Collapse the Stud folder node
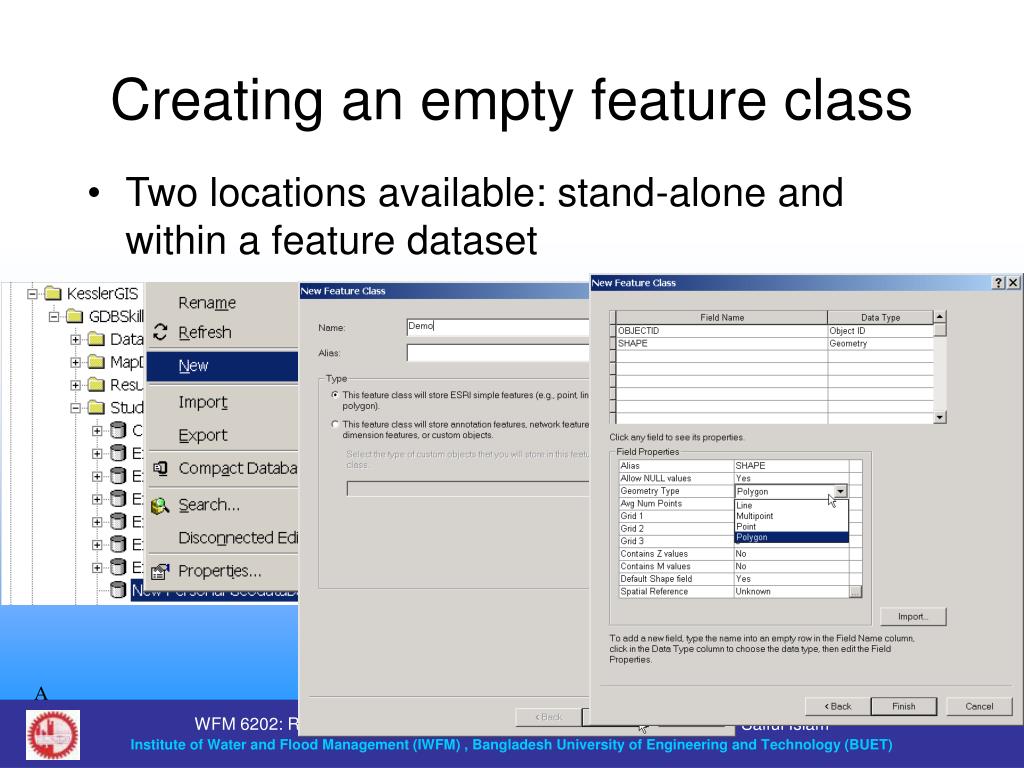 (x=76, y=408)
